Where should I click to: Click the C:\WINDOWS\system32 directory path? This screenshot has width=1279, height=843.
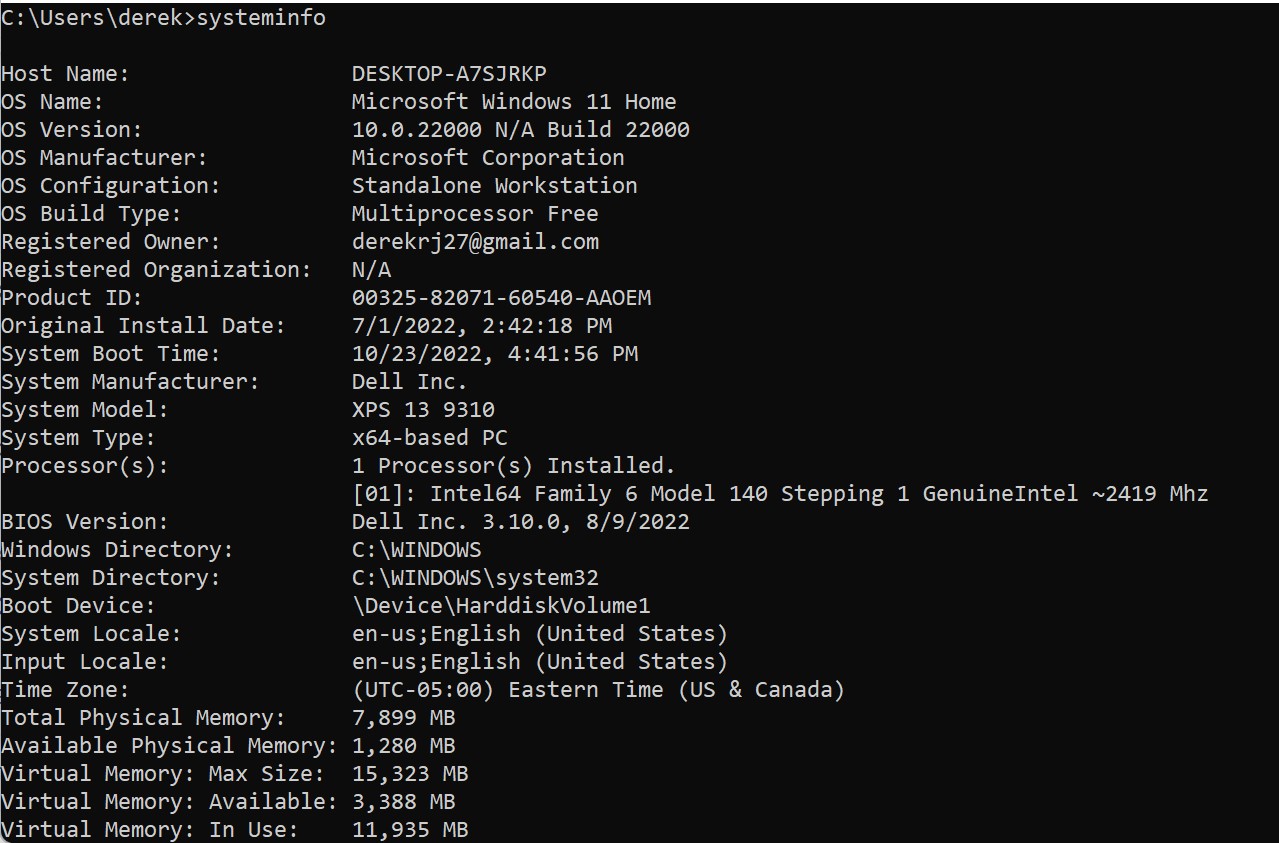point(475,578)
